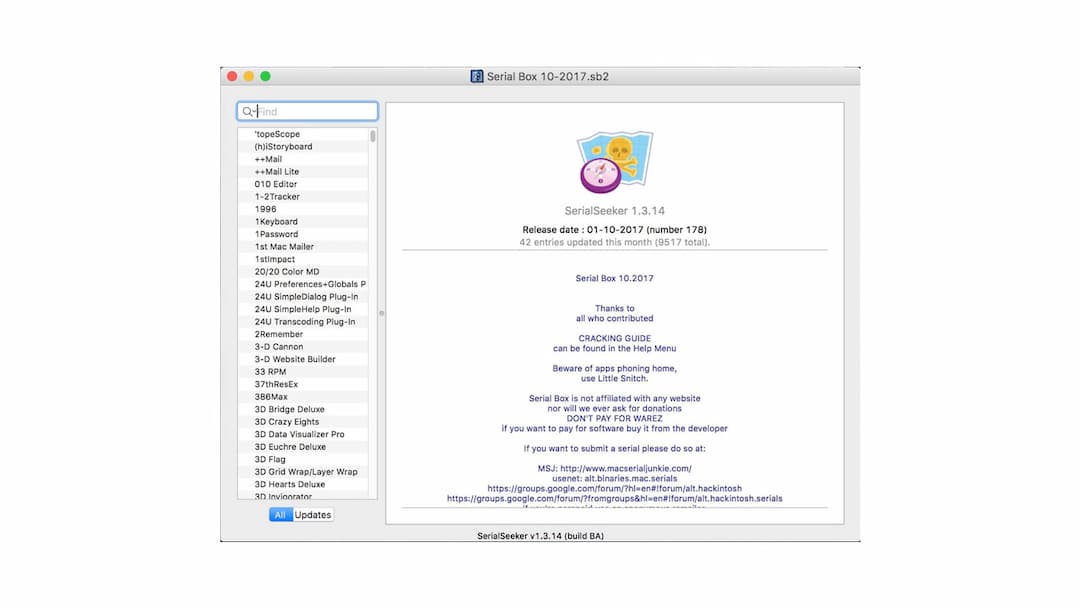
Task: Click the document icon in the title bar
Action: tap(475, 75)
